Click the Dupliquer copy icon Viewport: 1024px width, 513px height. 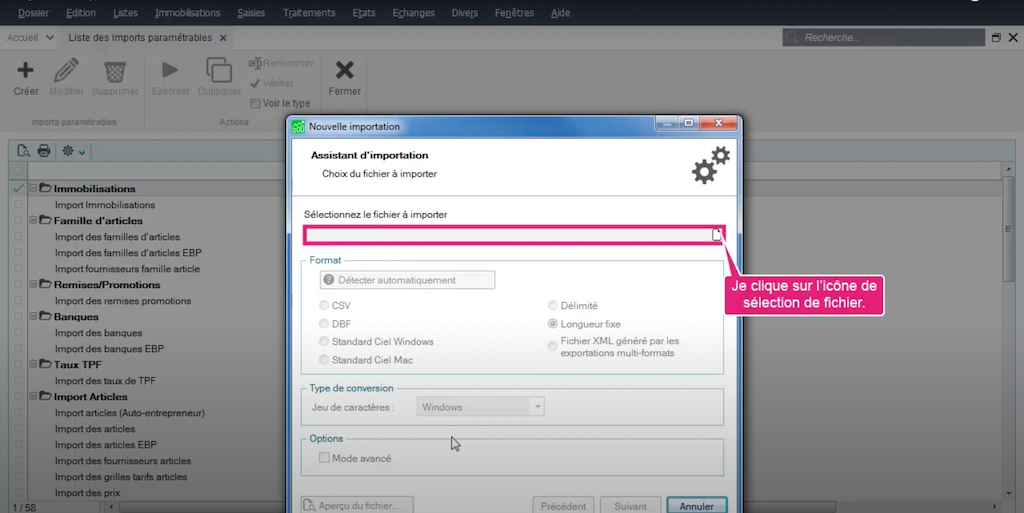(219, 70)
